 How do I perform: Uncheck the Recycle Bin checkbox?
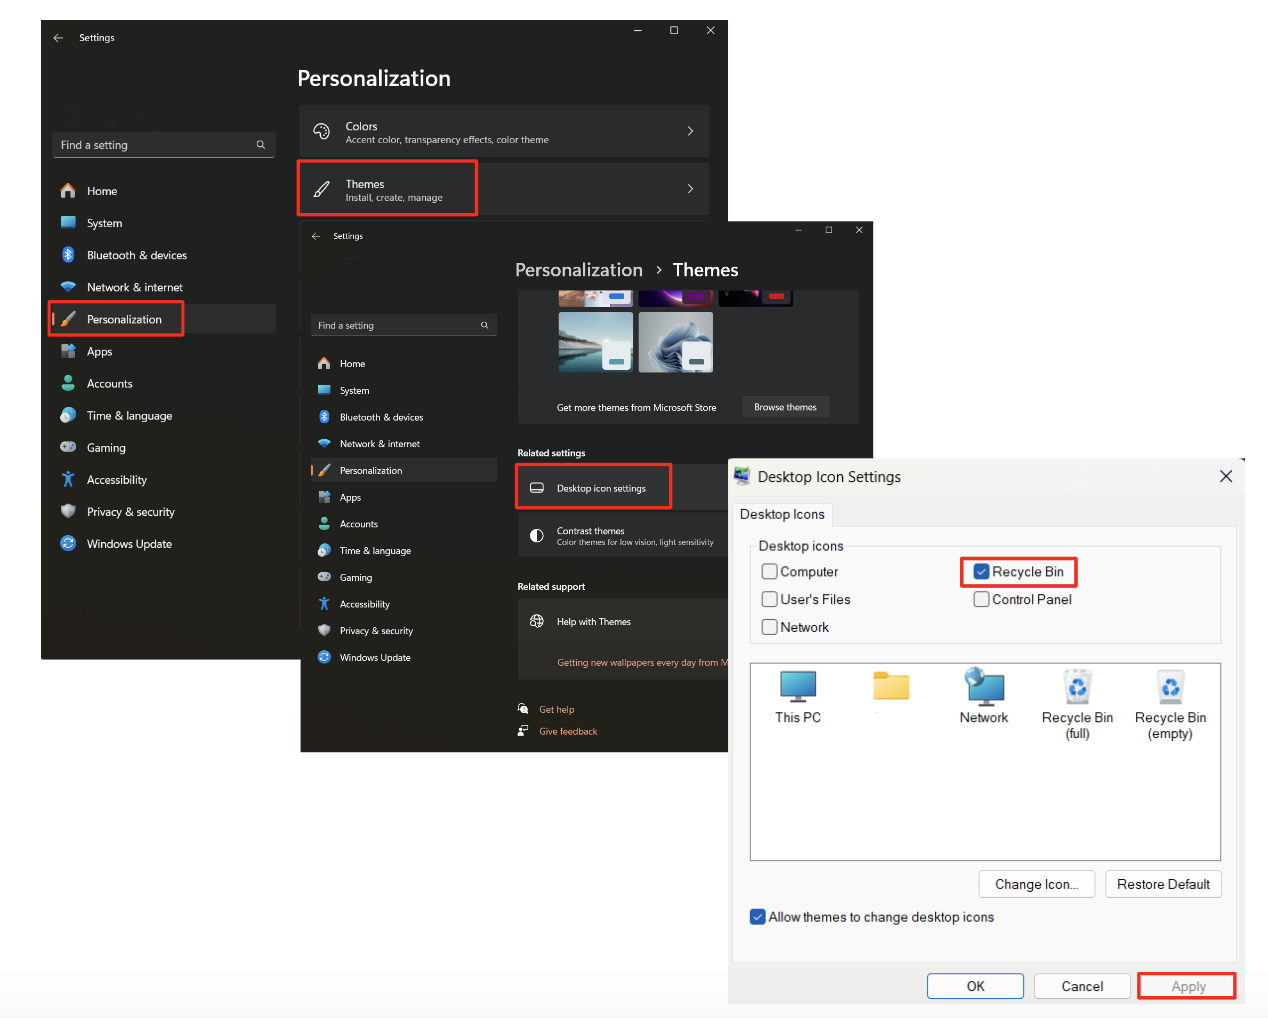[x=981, y=571]
